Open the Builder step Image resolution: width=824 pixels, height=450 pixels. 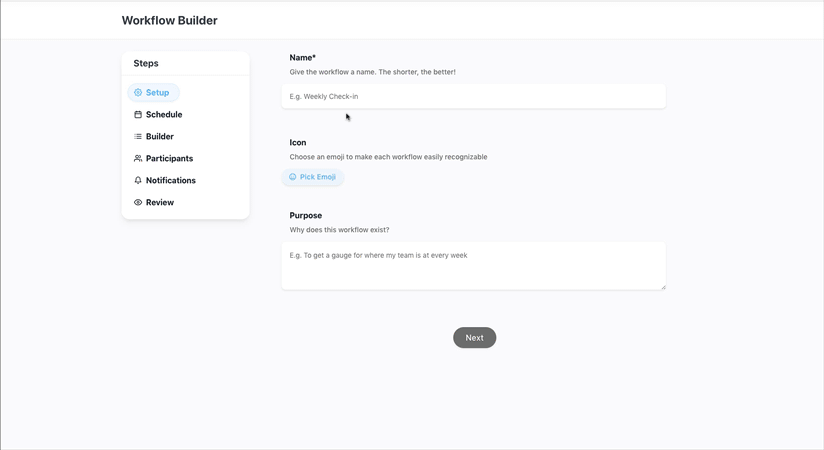(x=154, y=137)
